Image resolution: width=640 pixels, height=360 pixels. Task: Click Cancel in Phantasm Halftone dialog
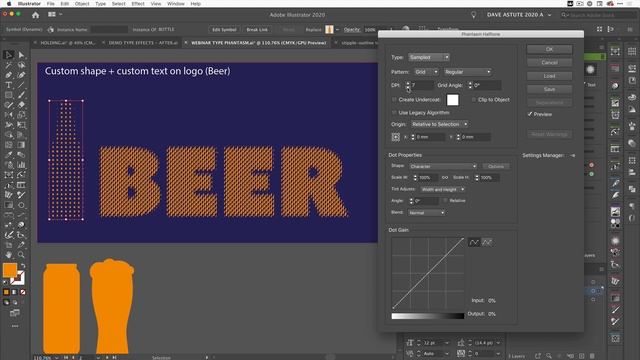pyautogui.click(x=549, y=63)
